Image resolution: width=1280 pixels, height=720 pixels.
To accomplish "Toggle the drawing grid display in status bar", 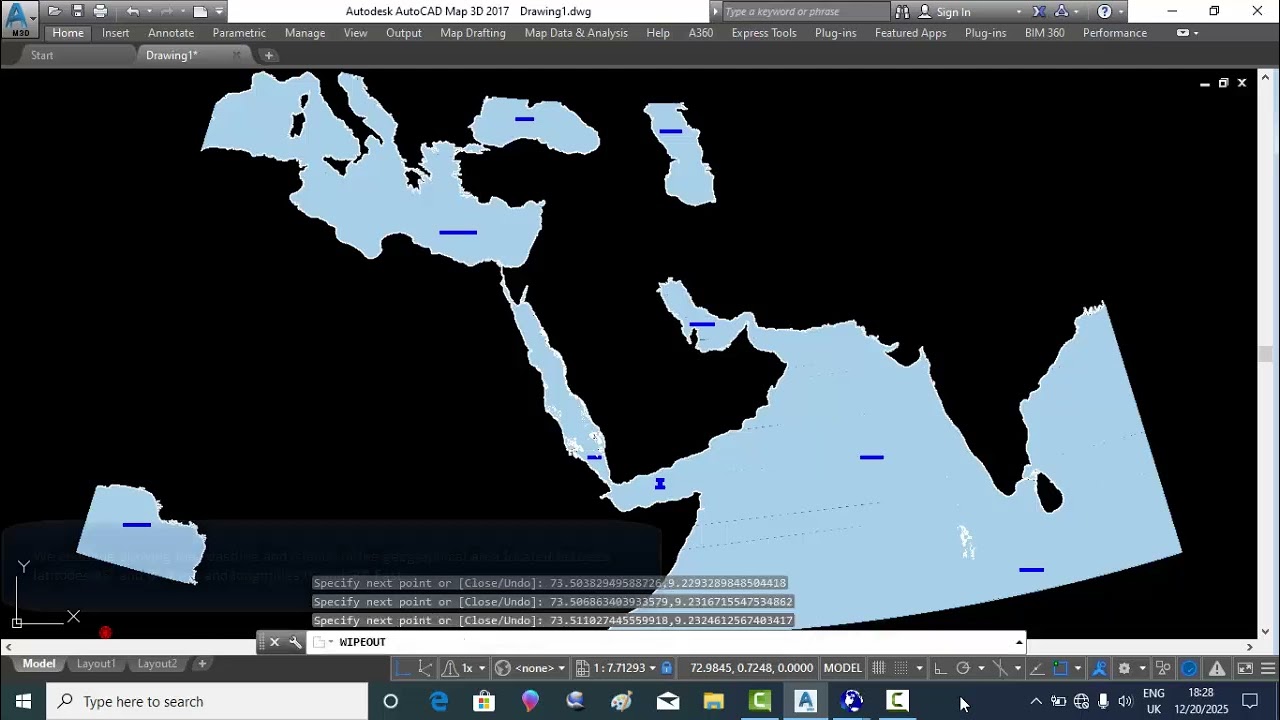I will coord(878,668).
